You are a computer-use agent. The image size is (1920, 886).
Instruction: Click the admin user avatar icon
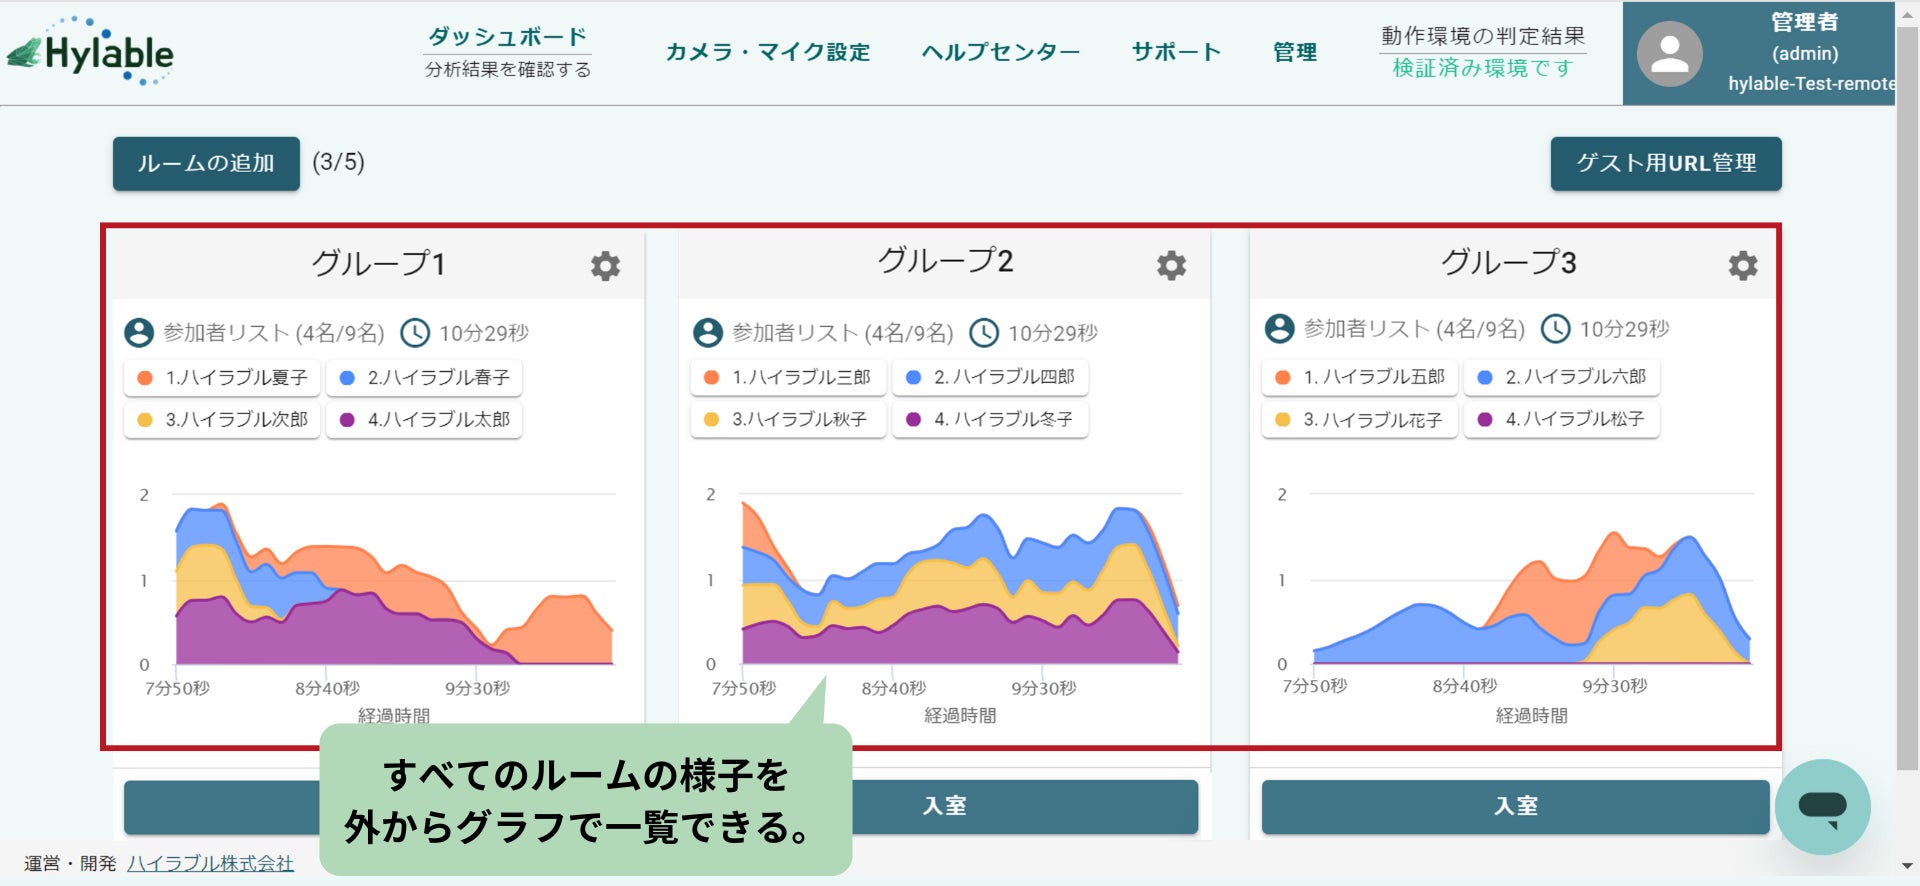point(1669,54)
